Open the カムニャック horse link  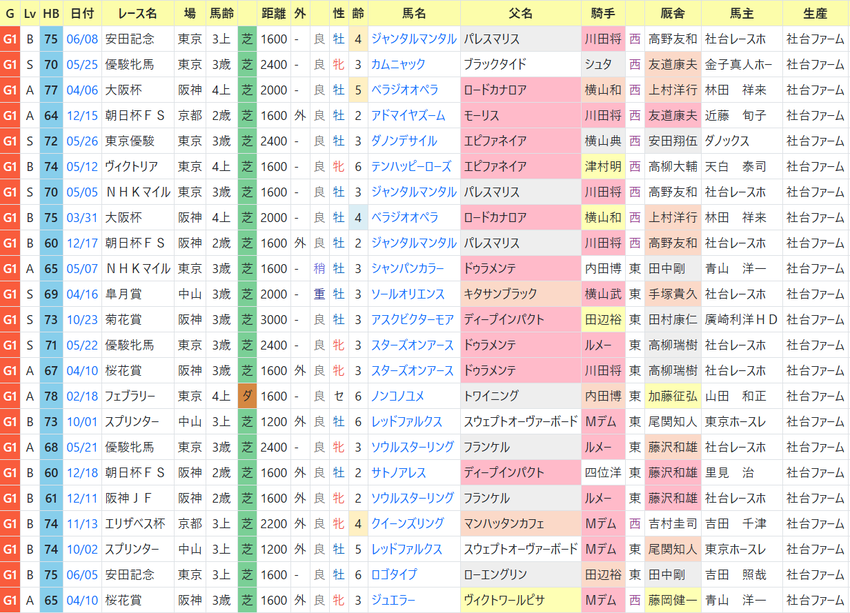tap(398, 64)
